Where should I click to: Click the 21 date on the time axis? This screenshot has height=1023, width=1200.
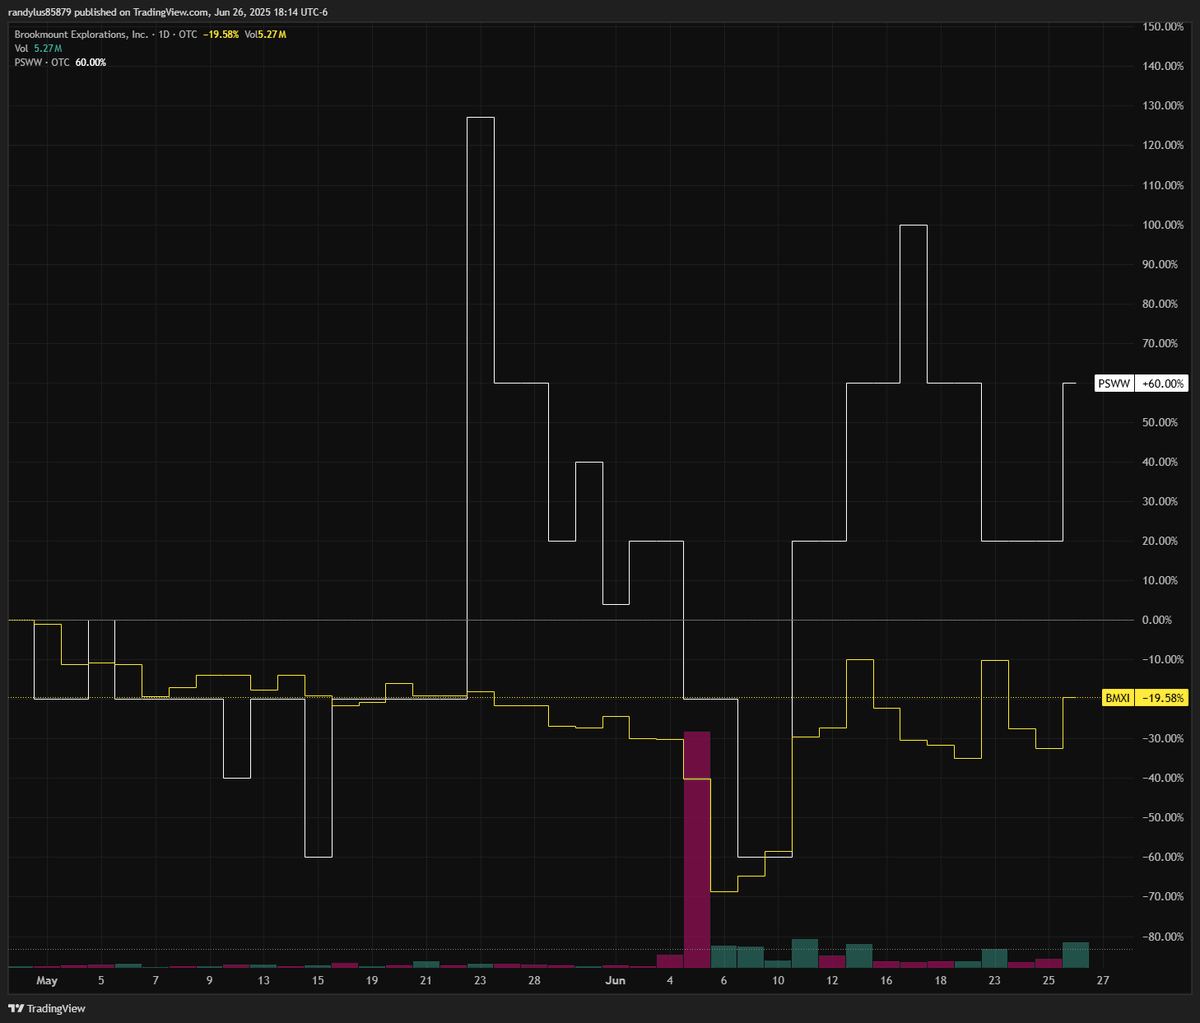(426, 982)
